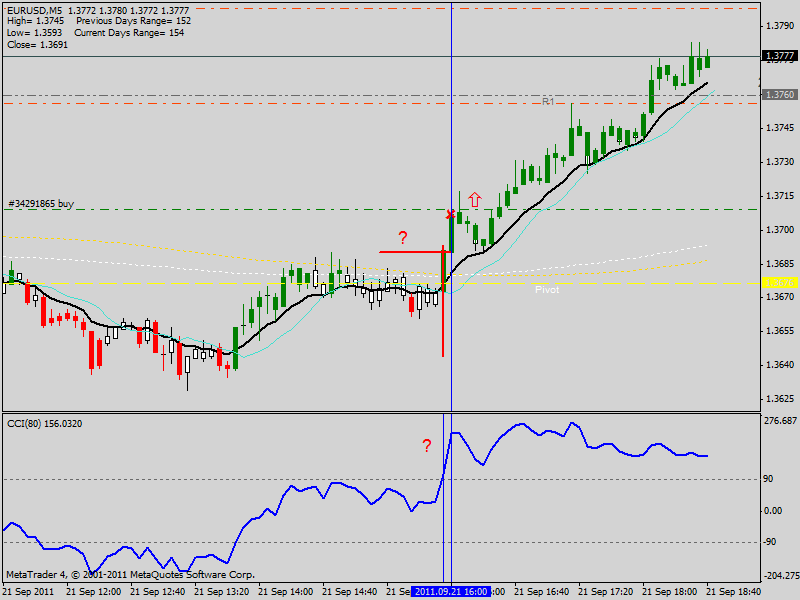Select the 'Previous Days Range= 152' label
This screenshot has width=800, height=600.
pyautogui.click(x=133, y=21)
